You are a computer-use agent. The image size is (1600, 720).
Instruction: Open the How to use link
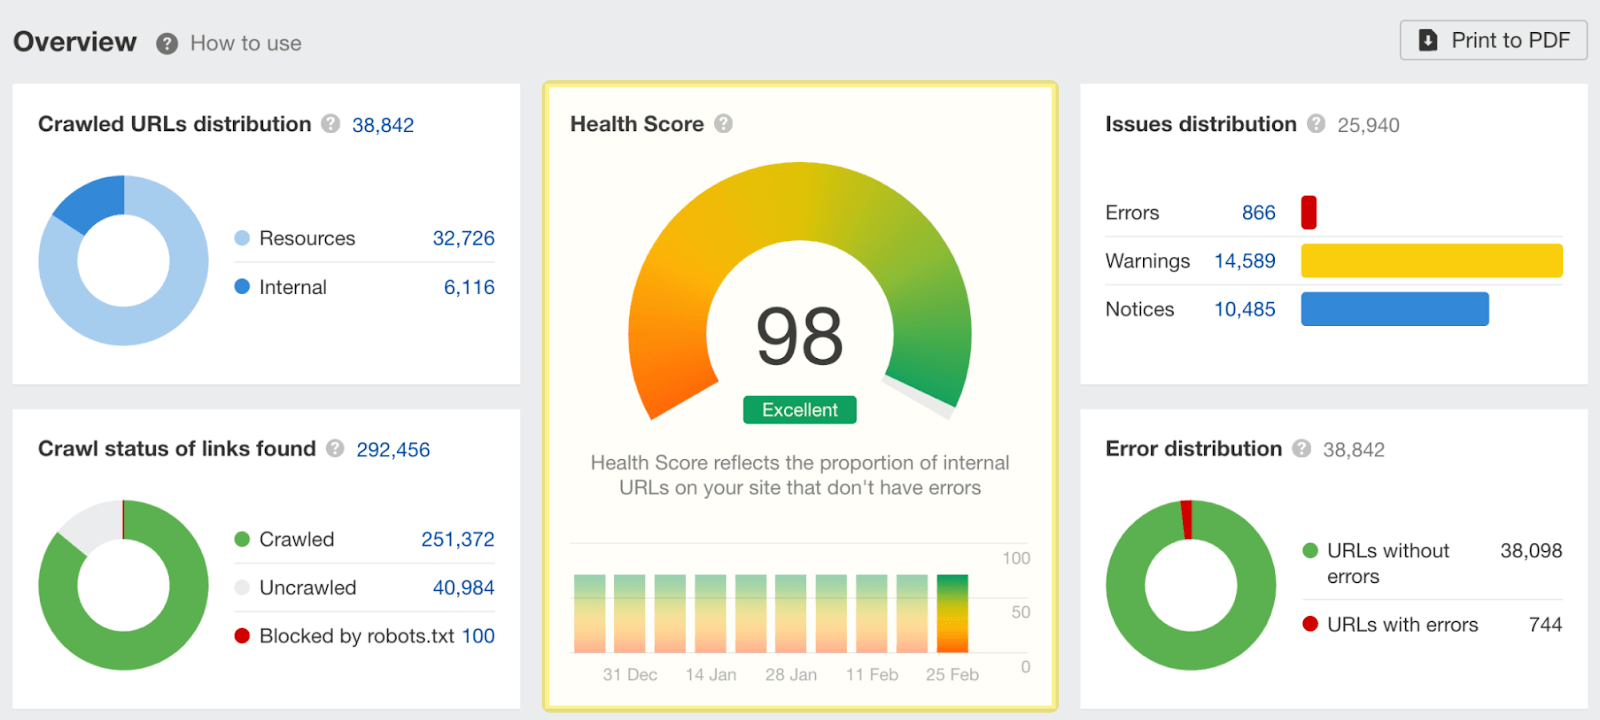[x=245, y=43]
